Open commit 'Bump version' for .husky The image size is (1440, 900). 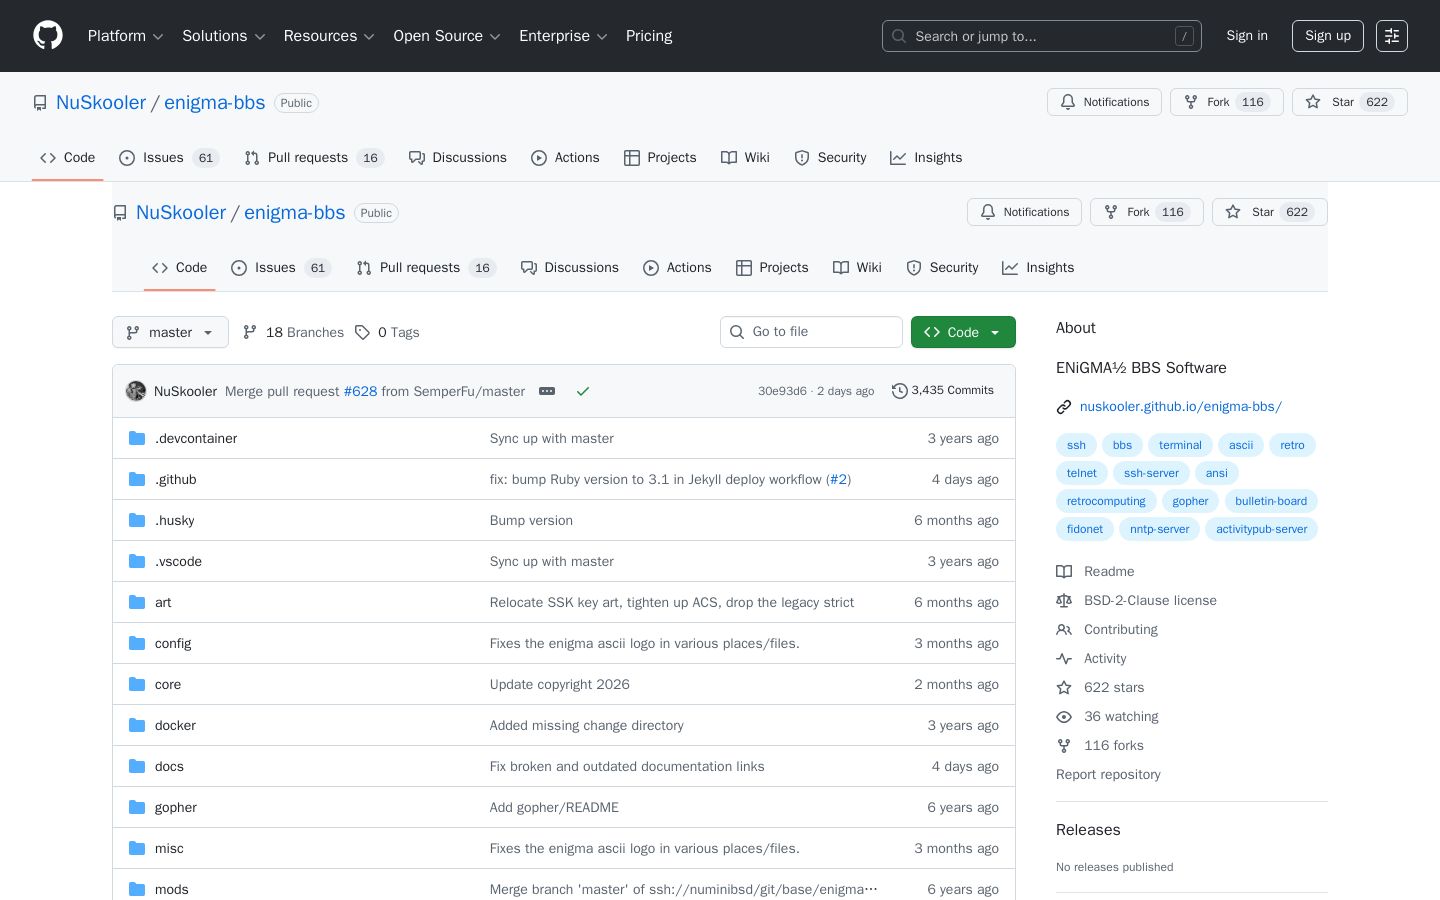[531, 520]
